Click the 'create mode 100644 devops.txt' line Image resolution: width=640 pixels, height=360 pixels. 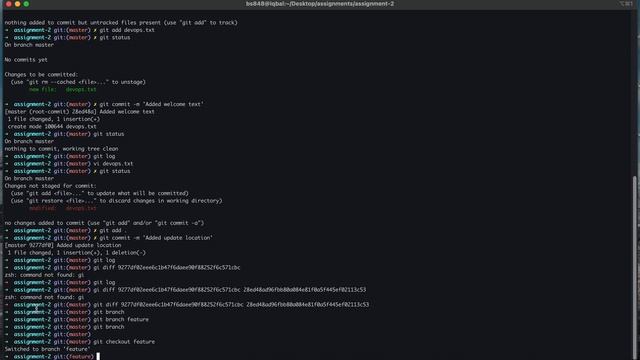(52, 127)
